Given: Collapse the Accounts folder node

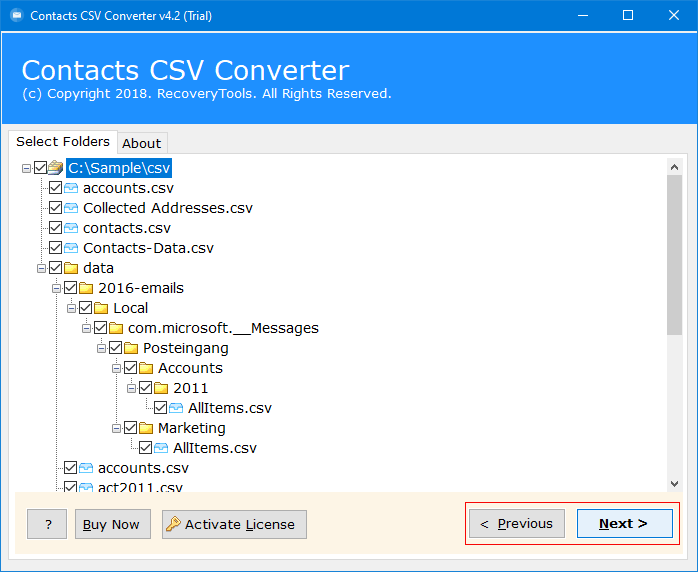Looking at the screenshot, I should pos(117,369).
